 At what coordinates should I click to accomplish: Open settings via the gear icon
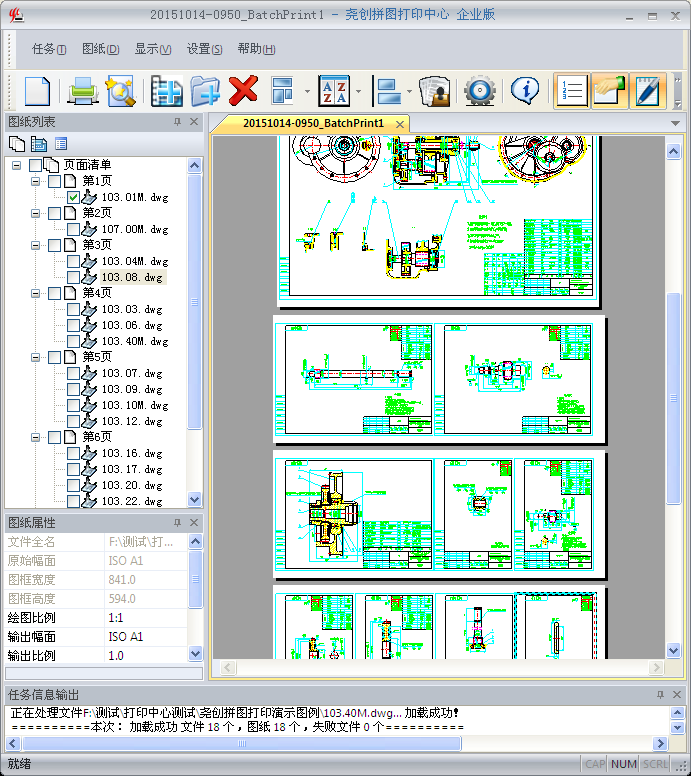pyautogui.click(x=480, y=91)
